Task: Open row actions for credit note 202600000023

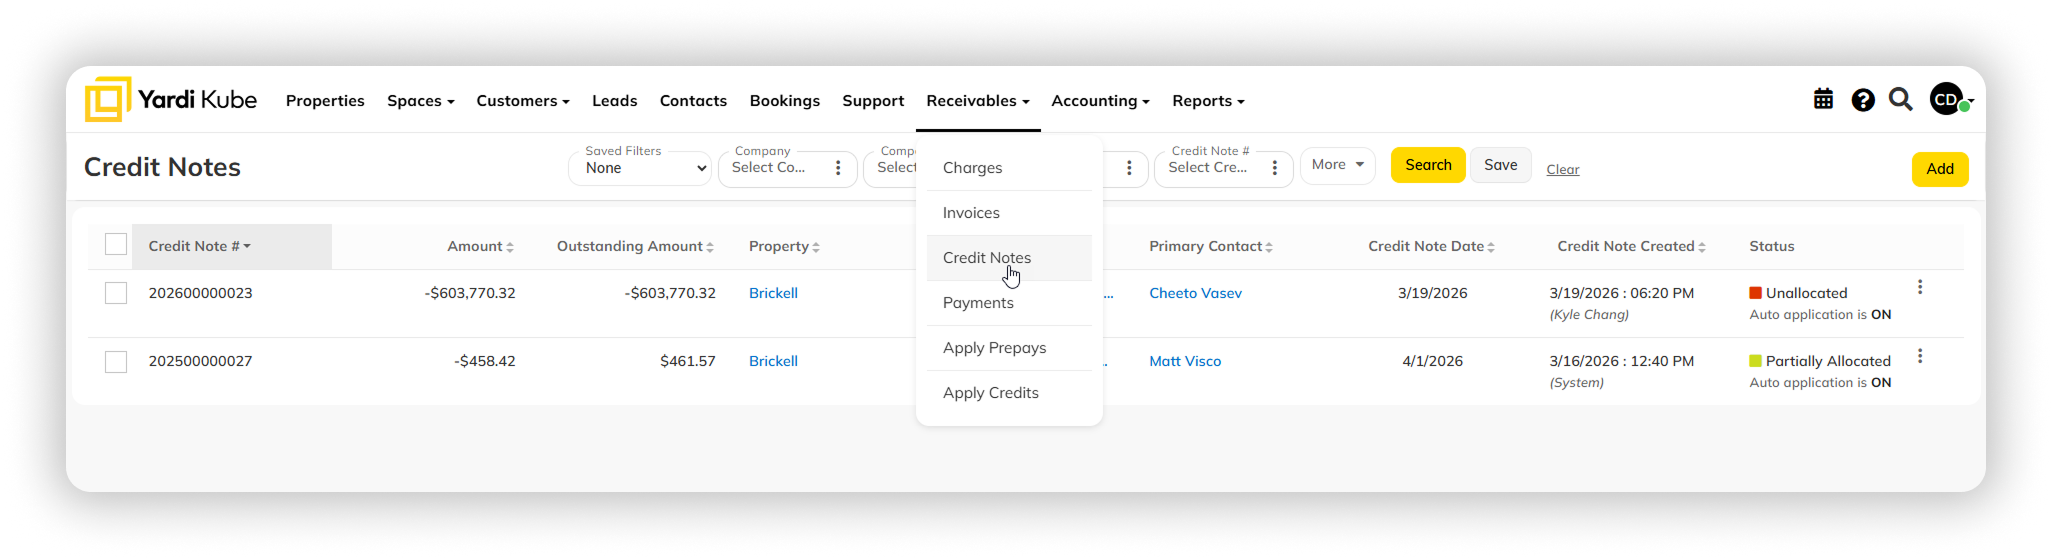Action: click(1919, 288)
